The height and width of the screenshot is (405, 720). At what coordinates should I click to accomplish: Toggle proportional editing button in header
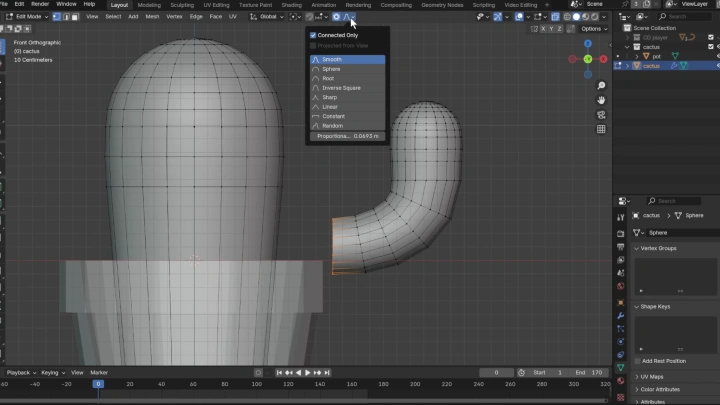pos(338,17)
